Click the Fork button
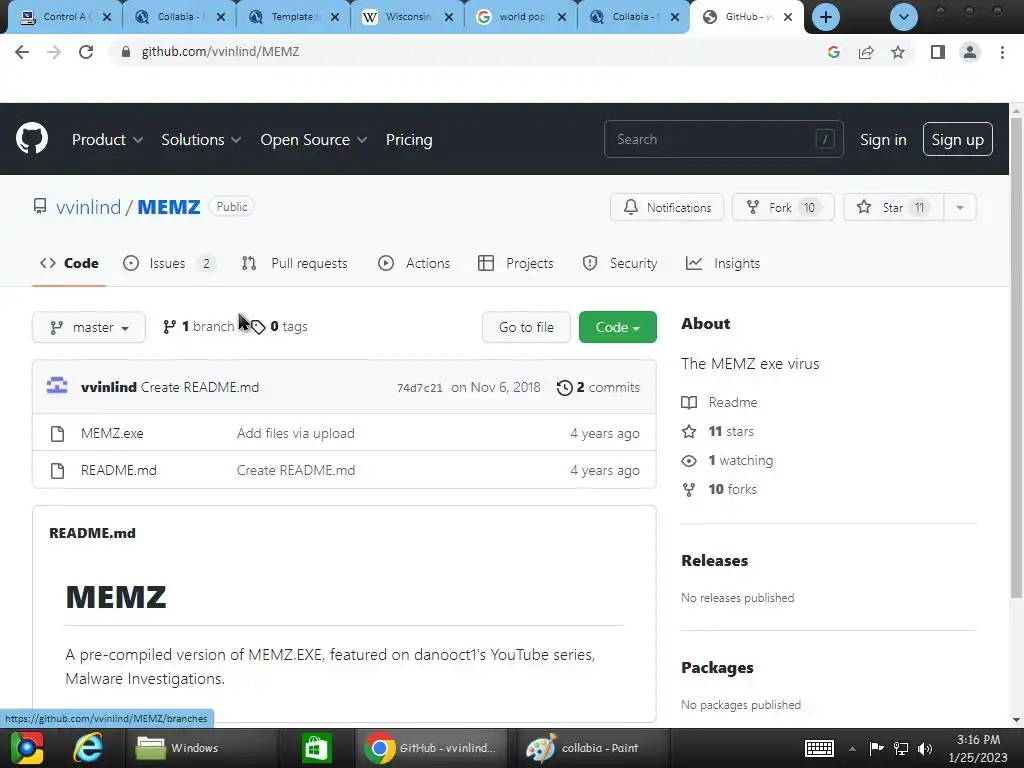Screen dimensions: 1024x768 (783, 208)
